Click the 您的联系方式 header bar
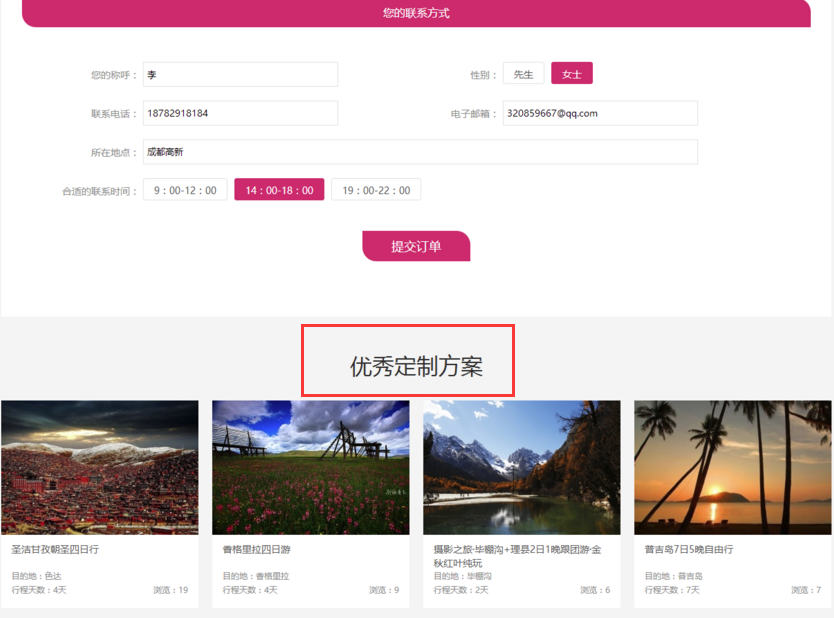Screen dimensions: 834x618 coord(416,13)
